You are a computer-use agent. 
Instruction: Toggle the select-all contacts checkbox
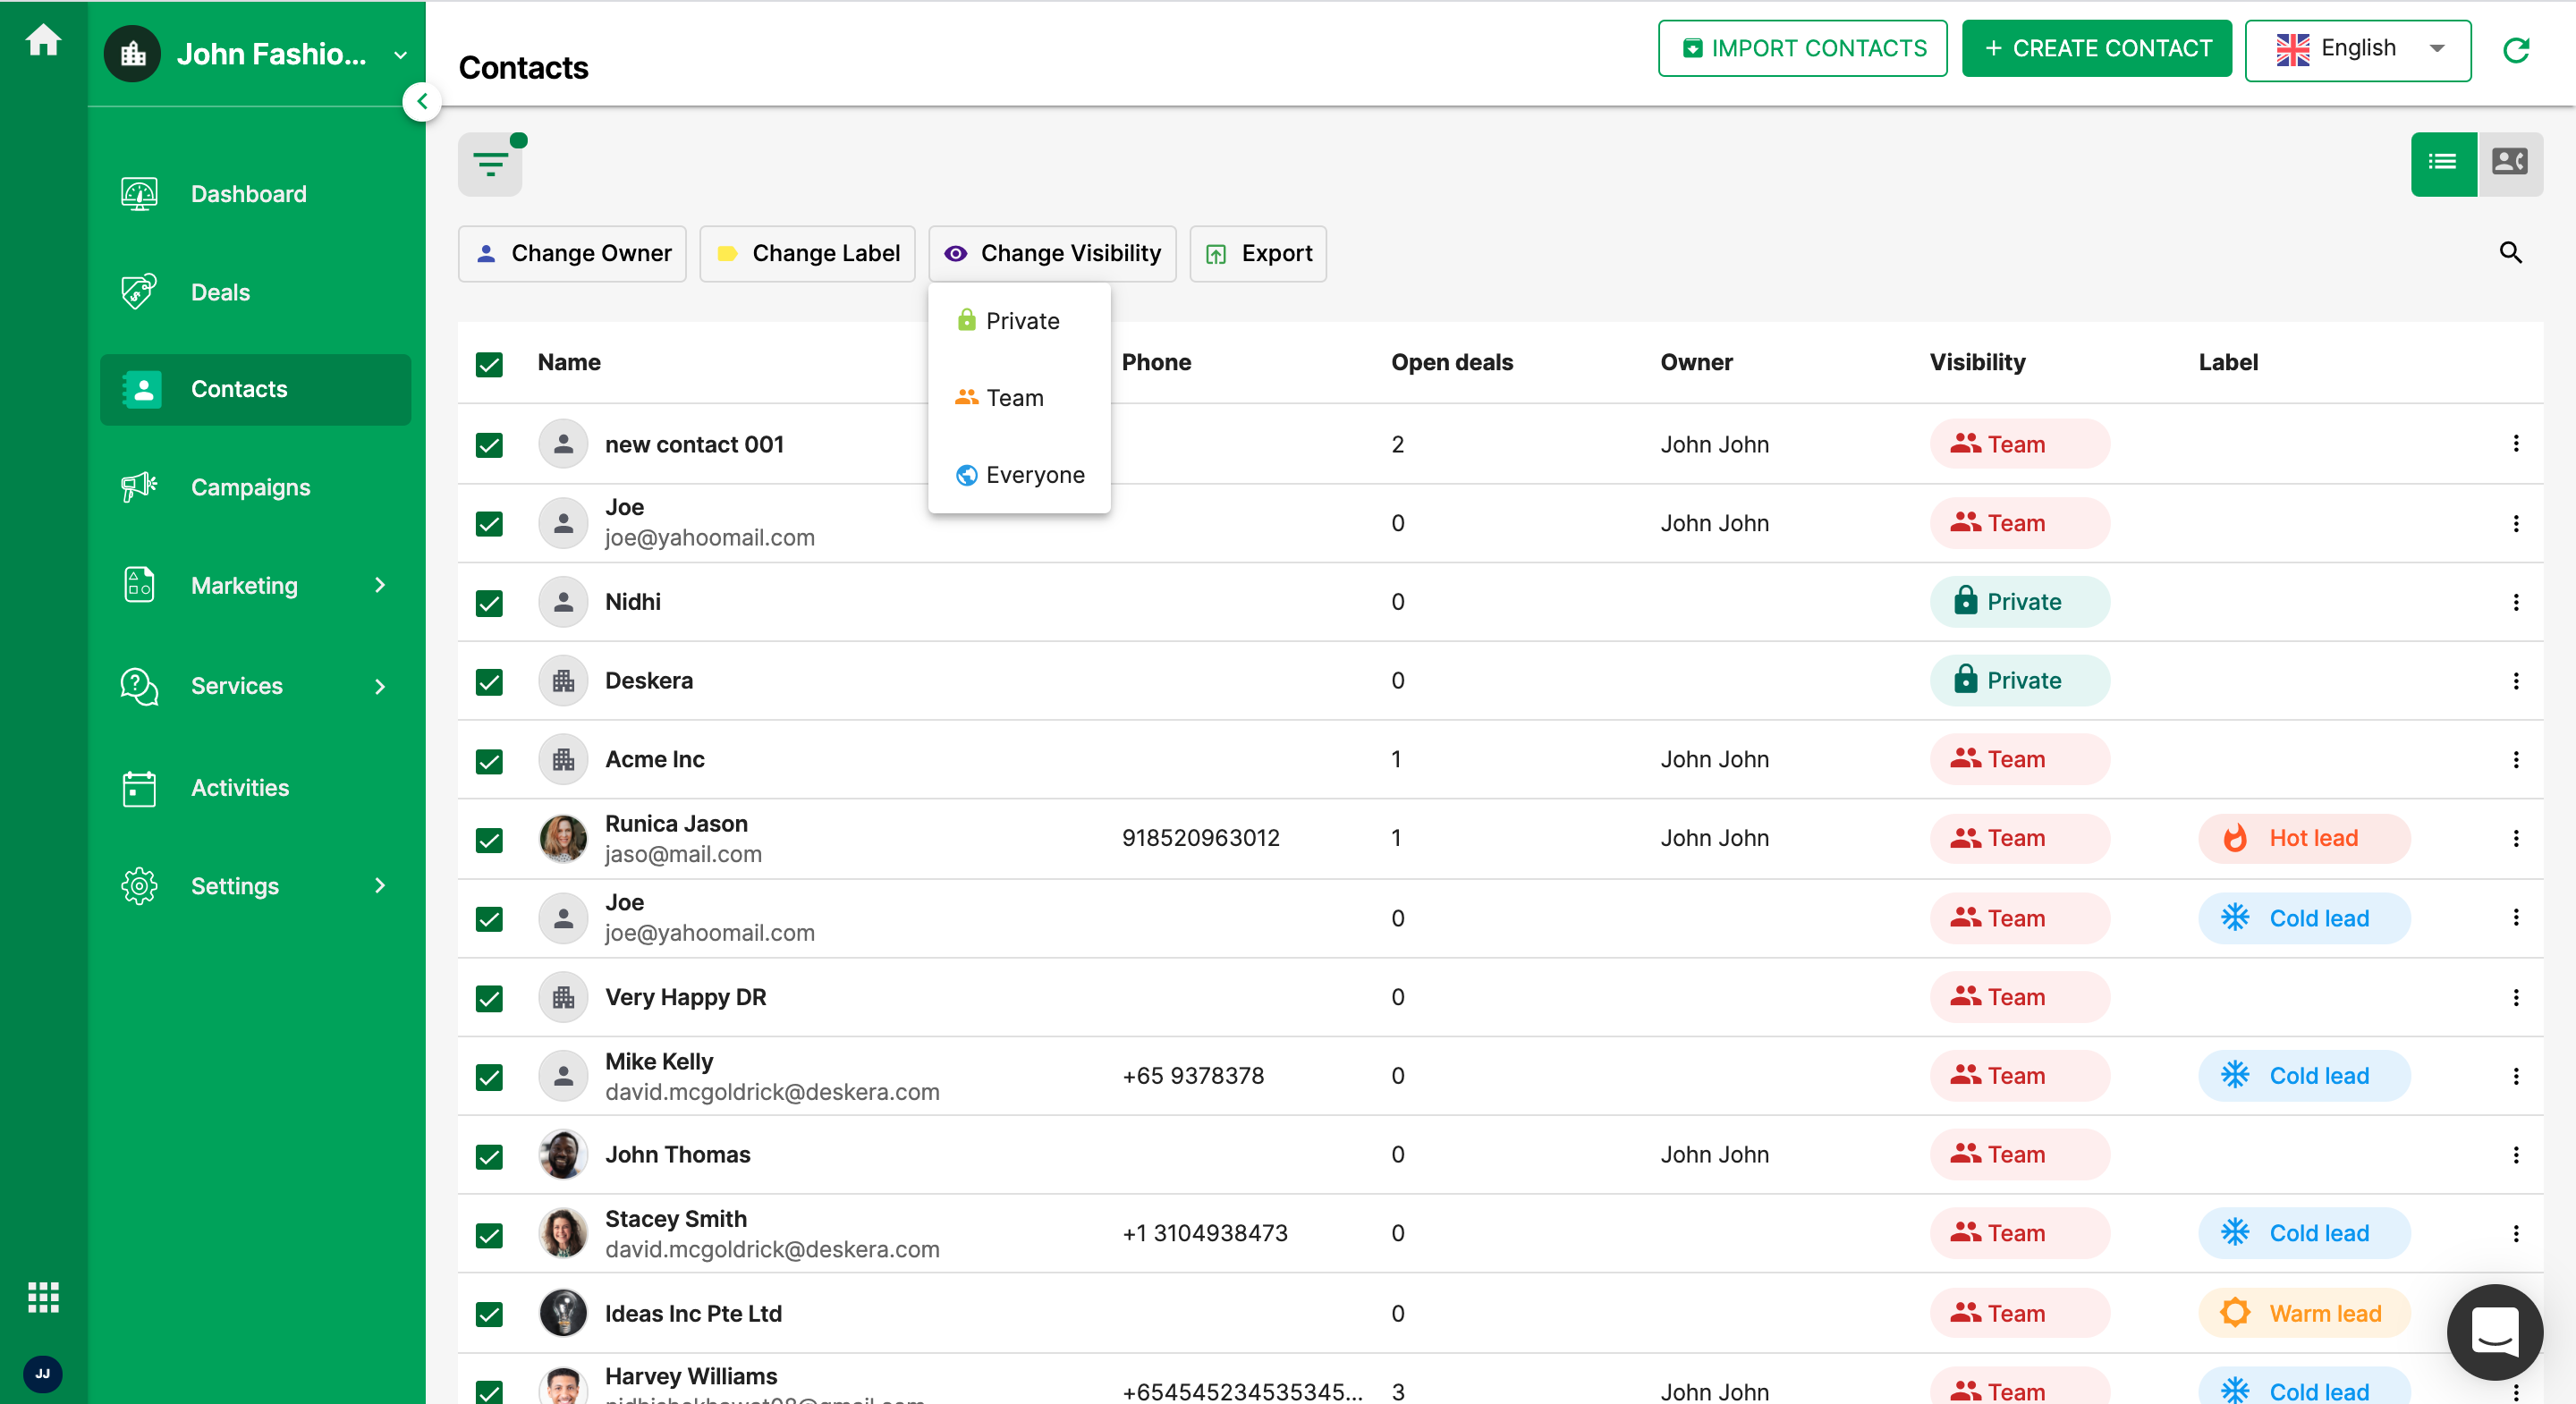(x=488, y=364)
